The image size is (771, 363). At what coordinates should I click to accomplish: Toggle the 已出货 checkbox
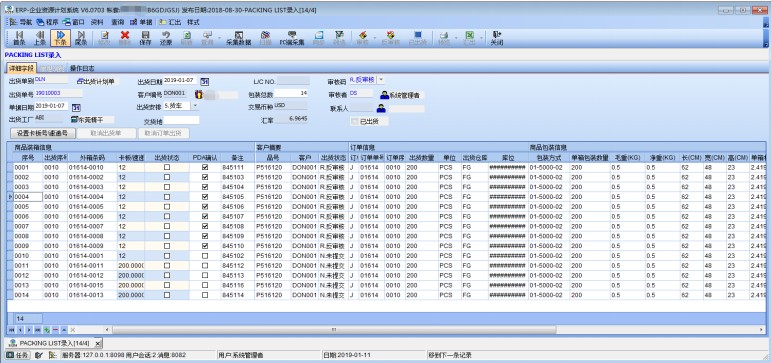(355, 121)
